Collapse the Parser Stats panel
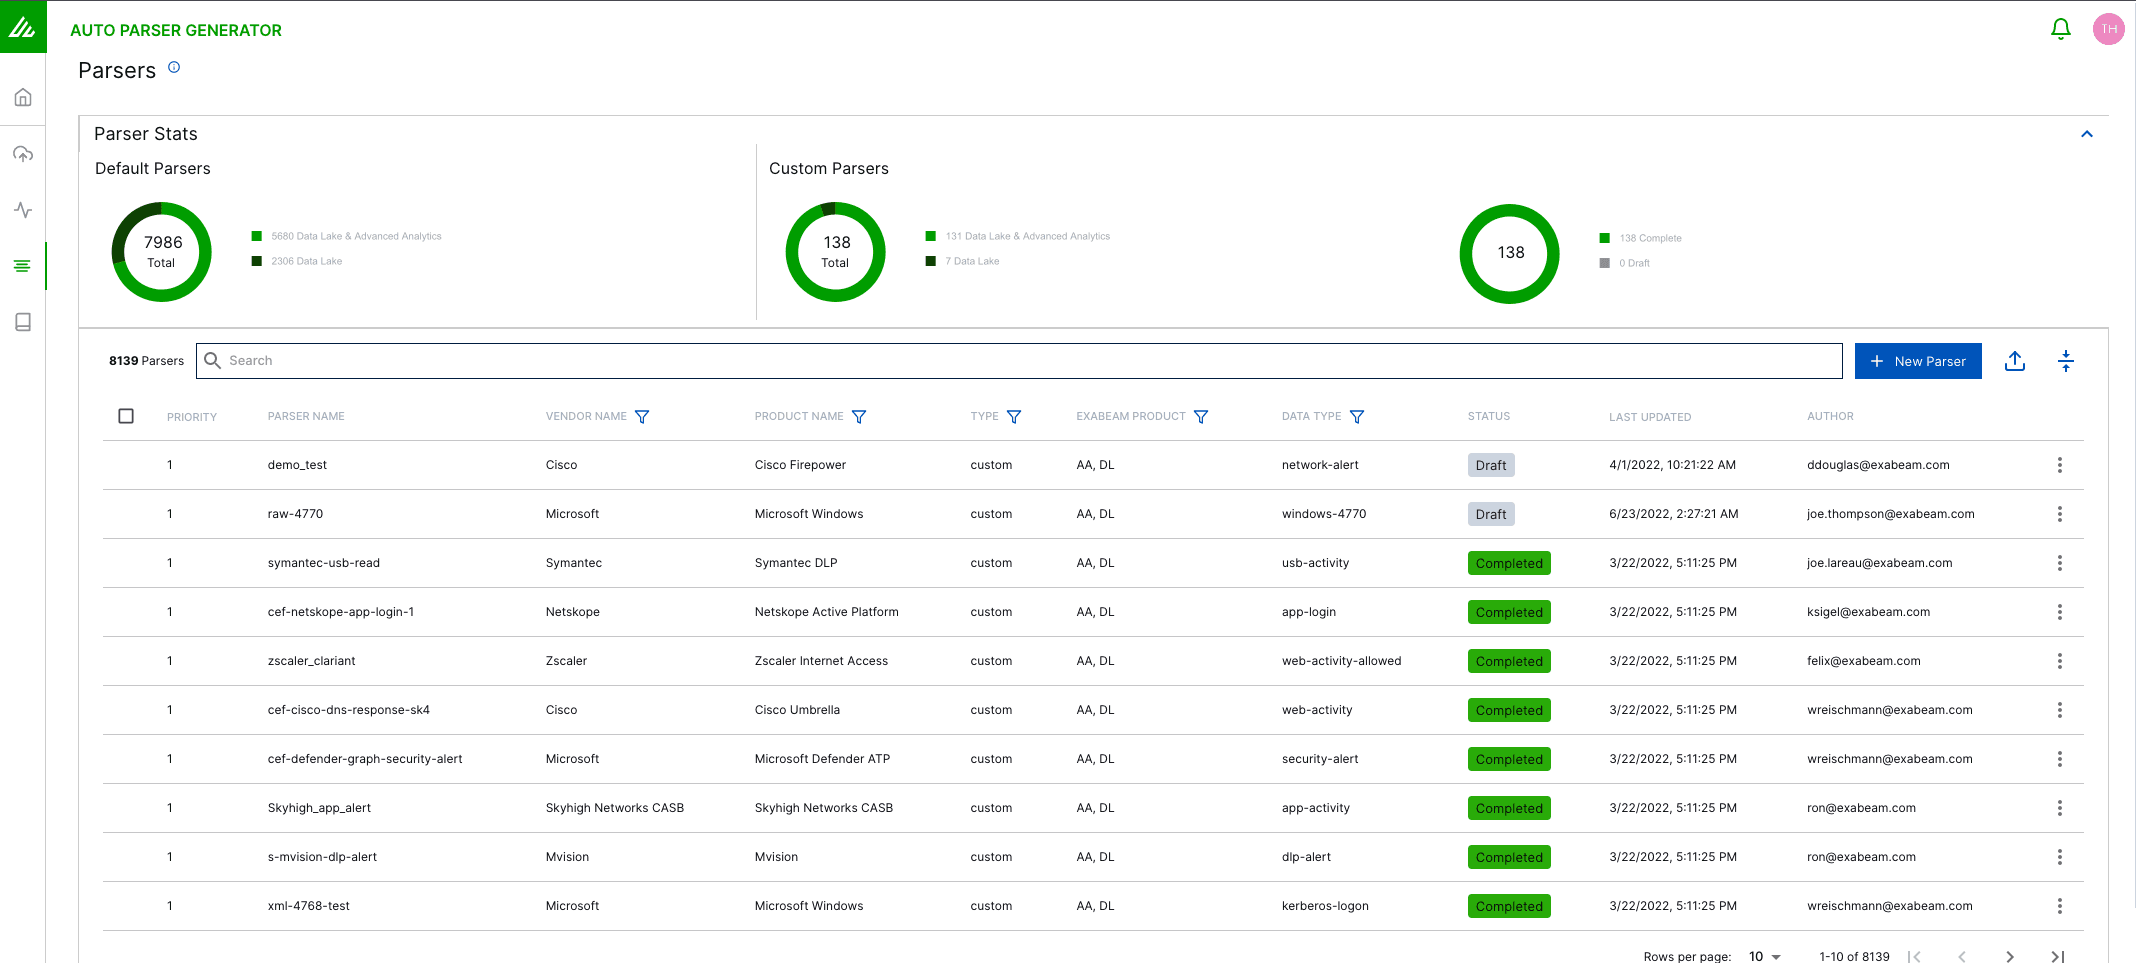 pyautogui.click(x=2086, y=134)
